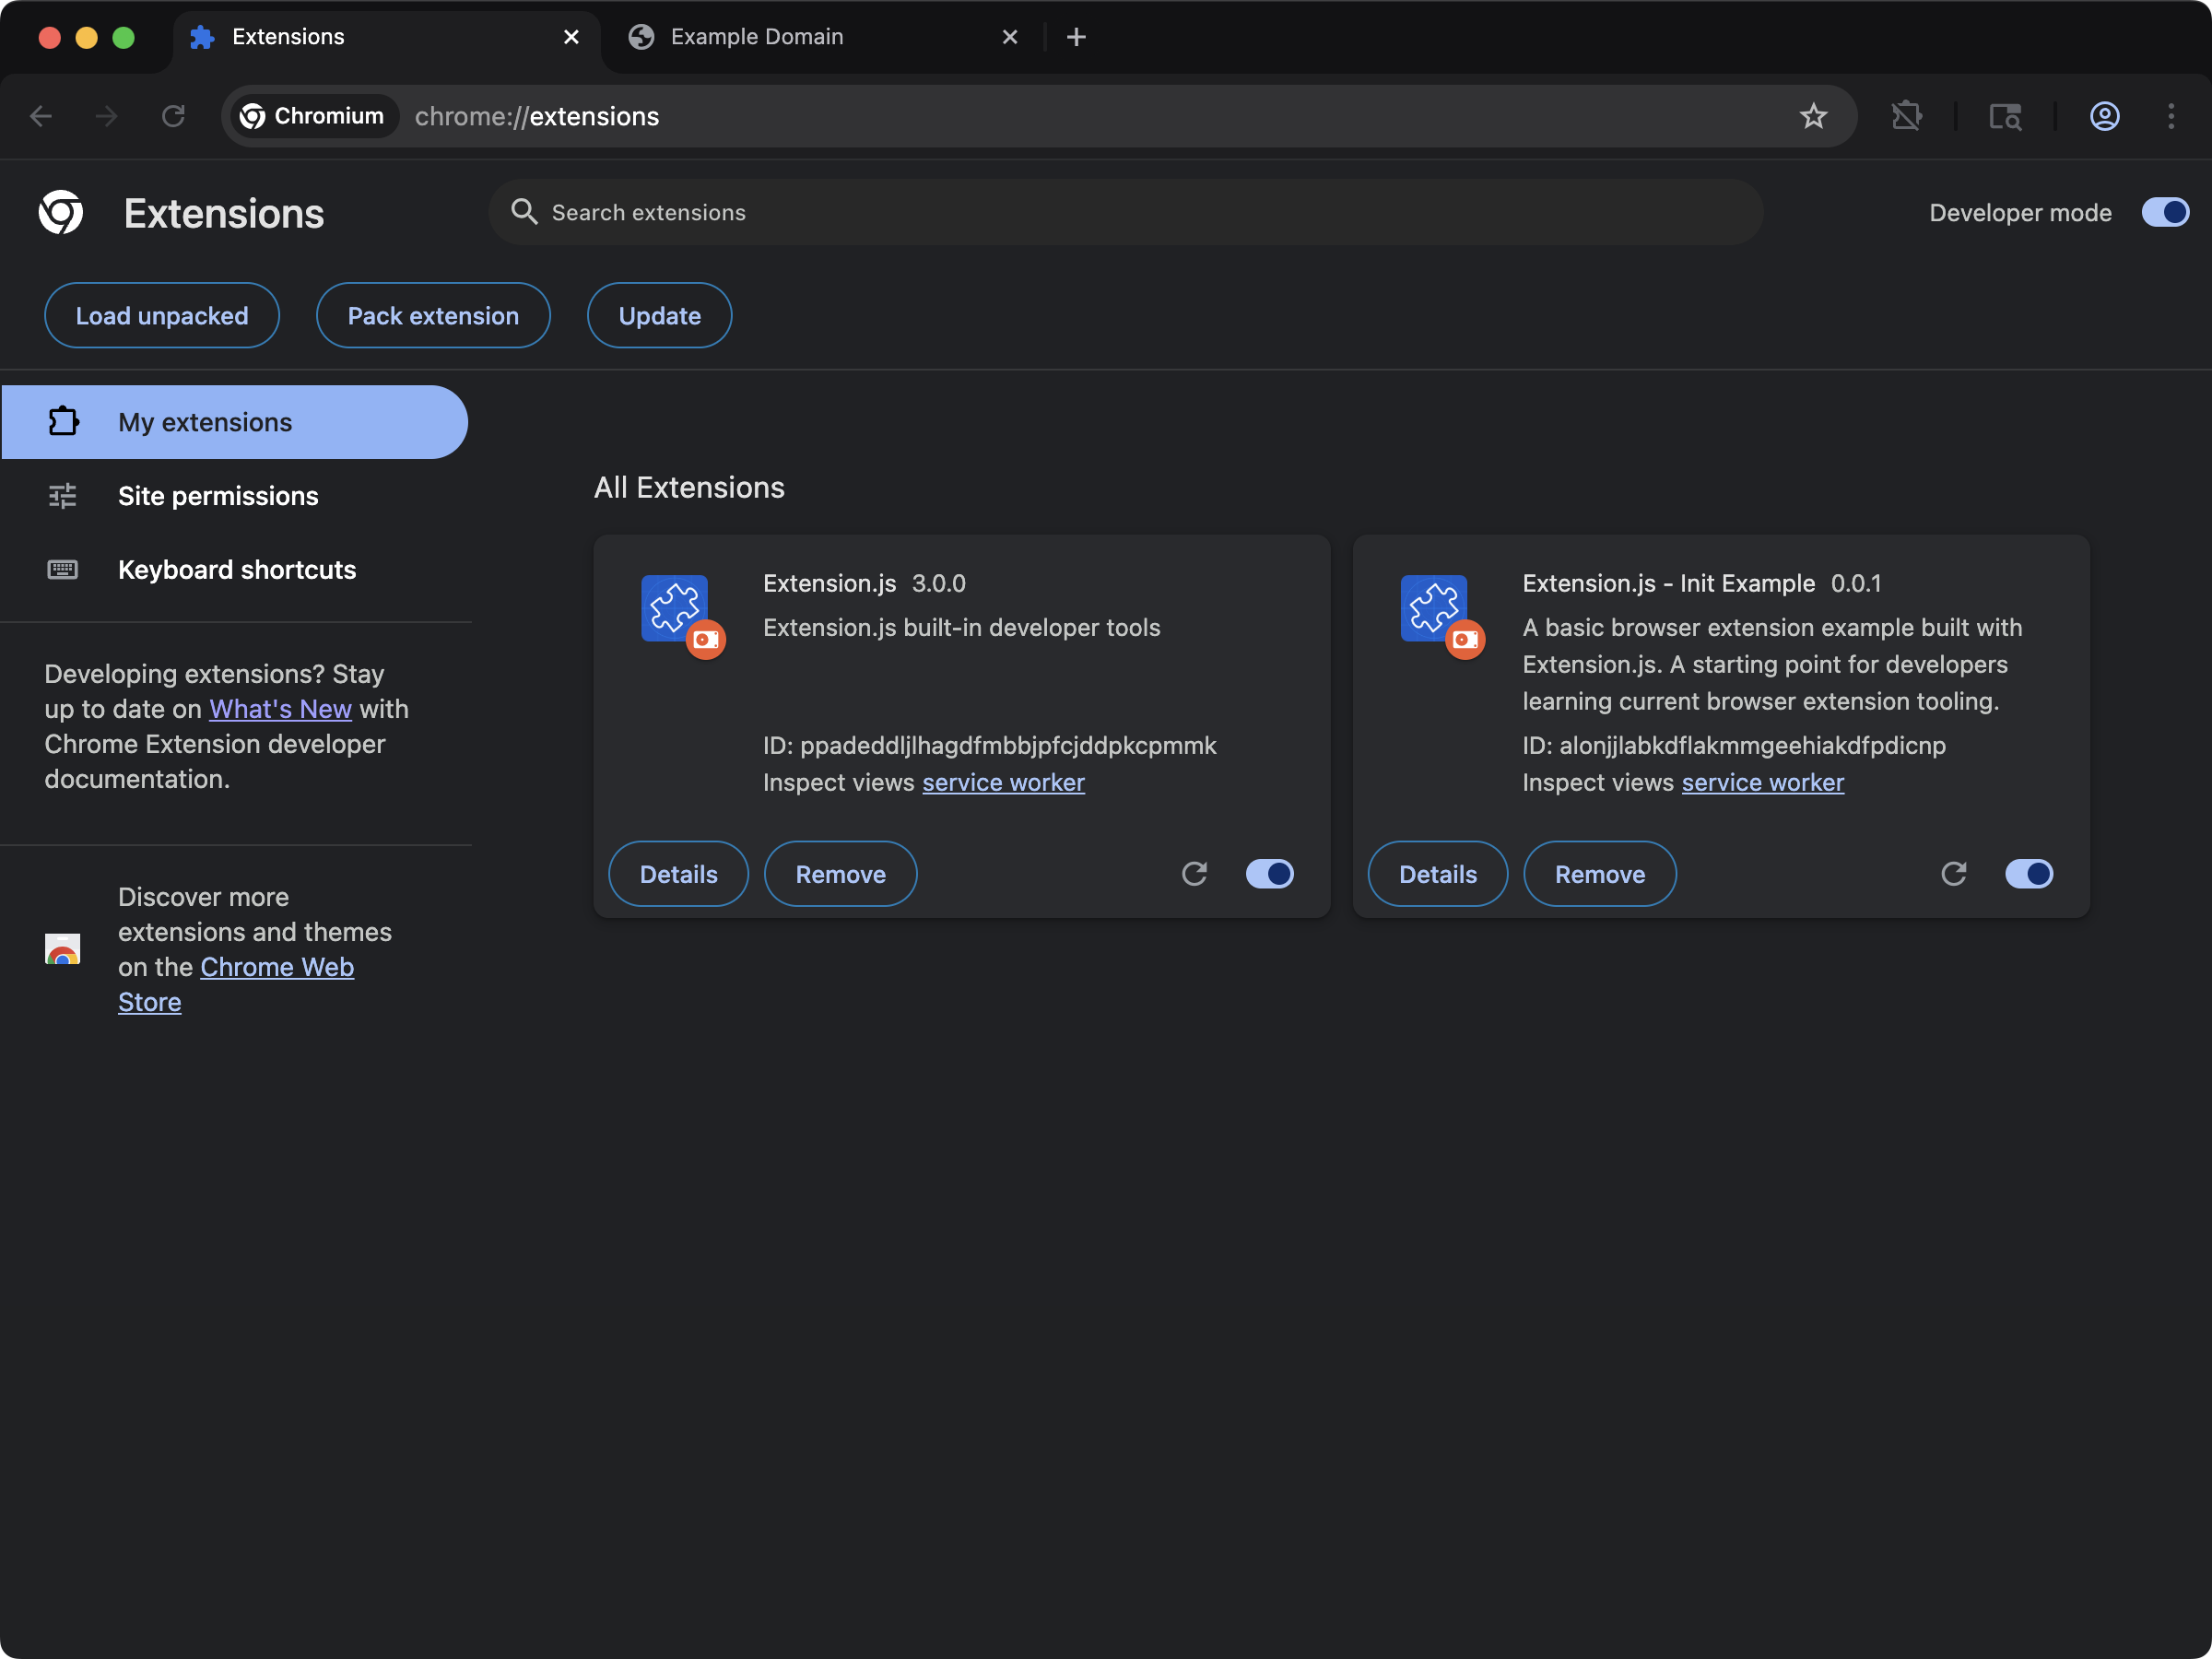Click the Site permissions sliders icon
This screenshot has height=1659, width=2212.
coord(63,495)
